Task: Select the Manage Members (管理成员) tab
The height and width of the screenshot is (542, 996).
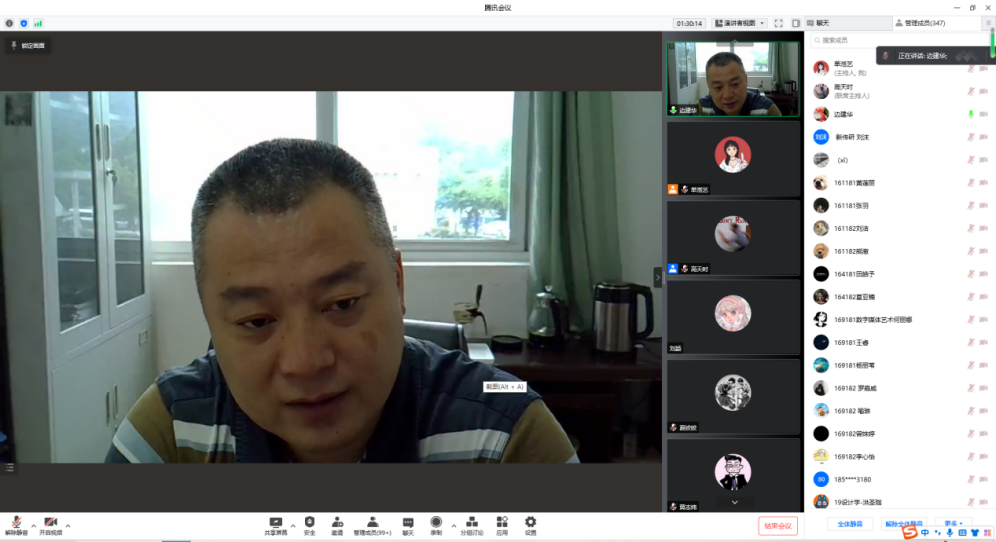Action: click(924, 23)
